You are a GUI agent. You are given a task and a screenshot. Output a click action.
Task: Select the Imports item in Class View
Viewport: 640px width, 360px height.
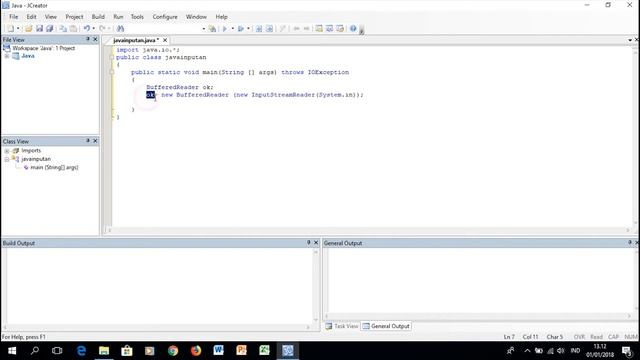31,151
